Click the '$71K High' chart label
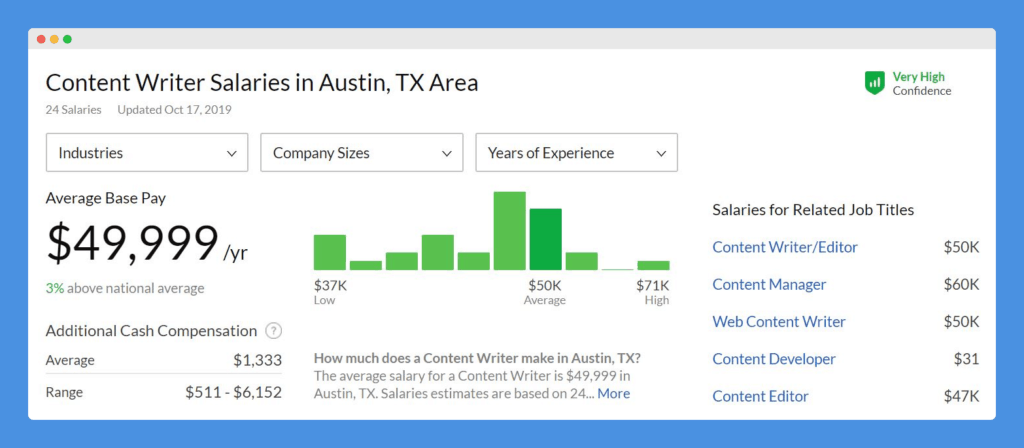 pyautogui.click(x=653, y=293)
